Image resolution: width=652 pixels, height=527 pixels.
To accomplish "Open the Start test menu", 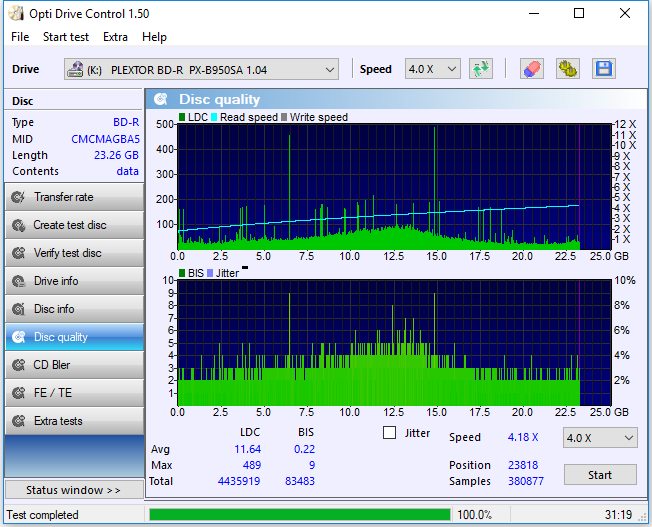I will tap(66, 37).
